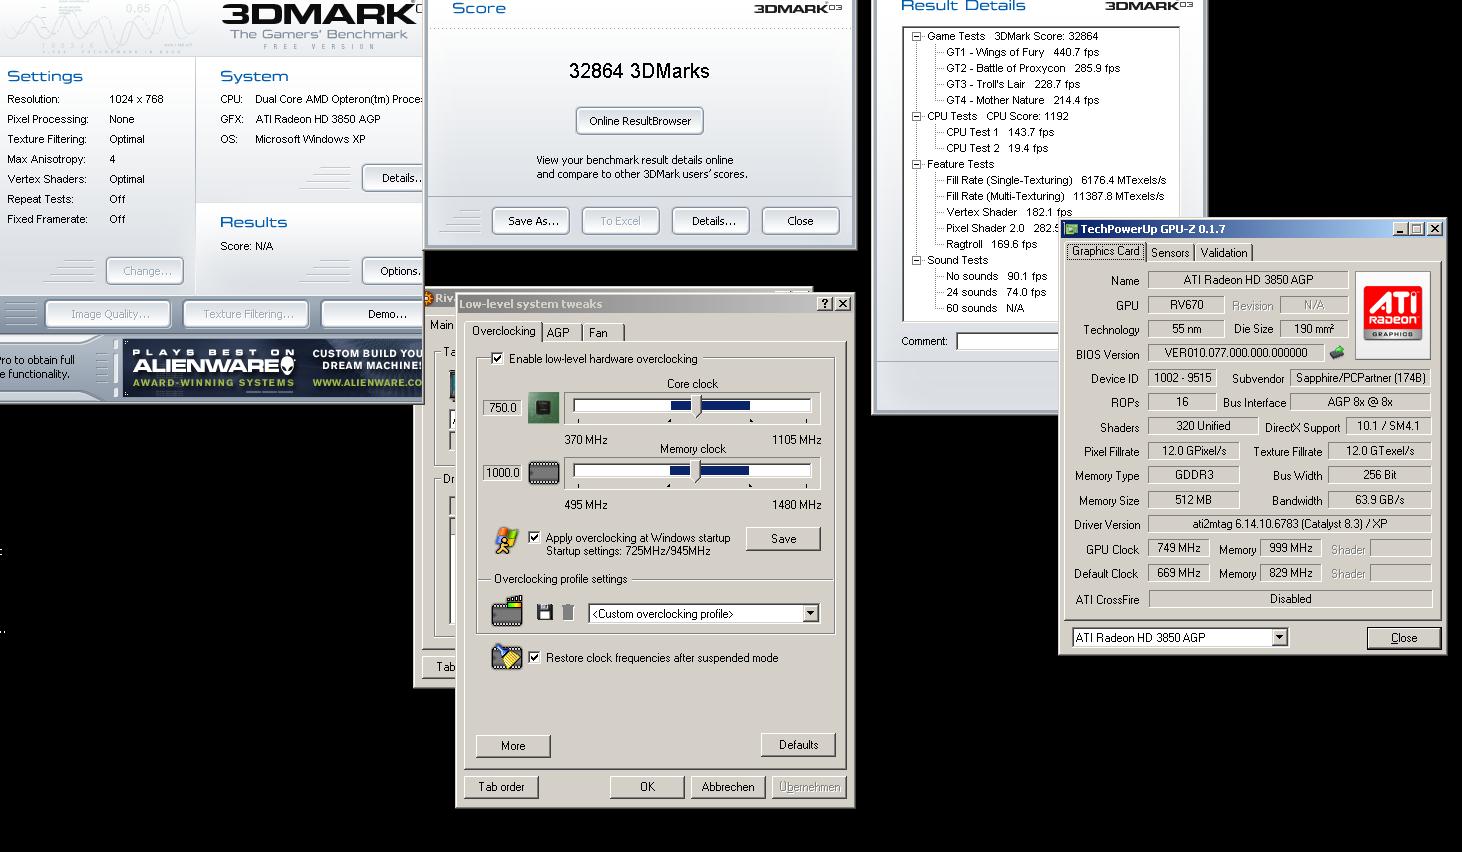
Task: Click the Tab order button
Action: click(501, 787)
